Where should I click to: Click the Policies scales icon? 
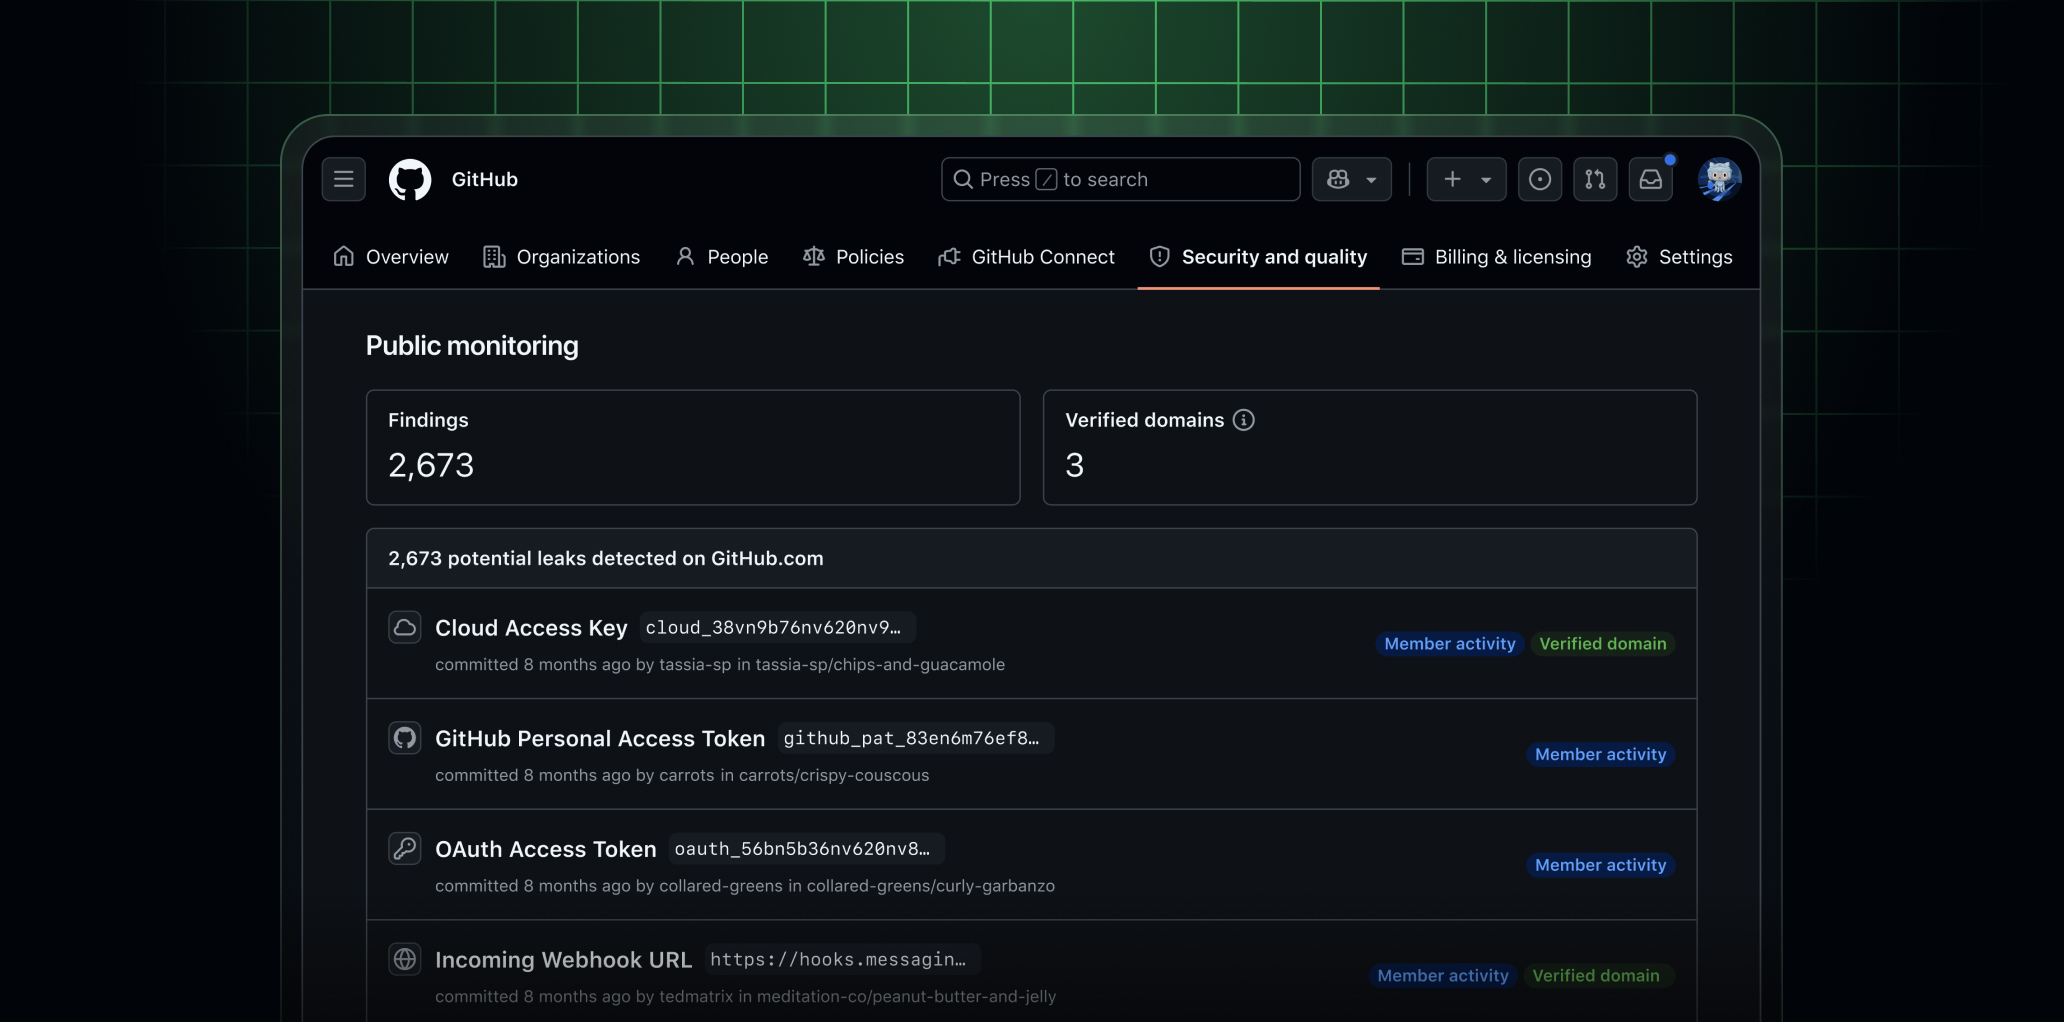(814, 257)
